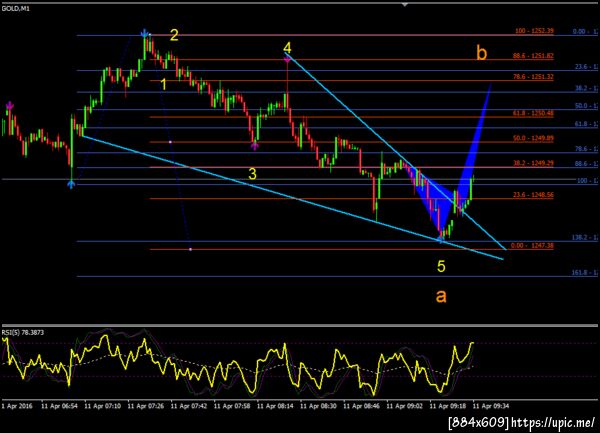Select the orange Fibonacci label 61.8 - 1250.48
Viewport: 600px width, 433px height.
533,113
